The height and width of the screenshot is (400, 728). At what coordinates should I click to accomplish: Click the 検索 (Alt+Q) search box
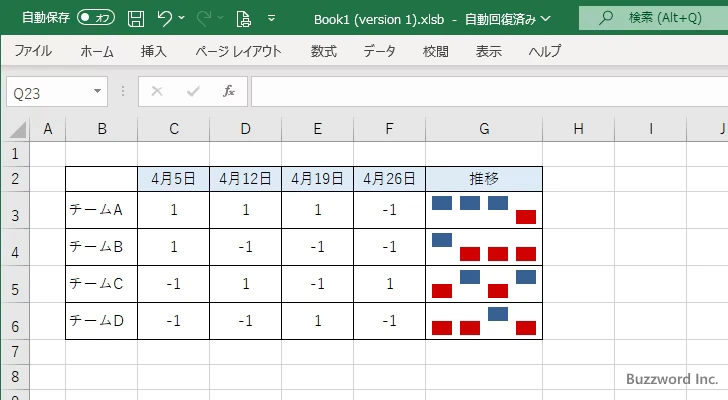(653, 18)
